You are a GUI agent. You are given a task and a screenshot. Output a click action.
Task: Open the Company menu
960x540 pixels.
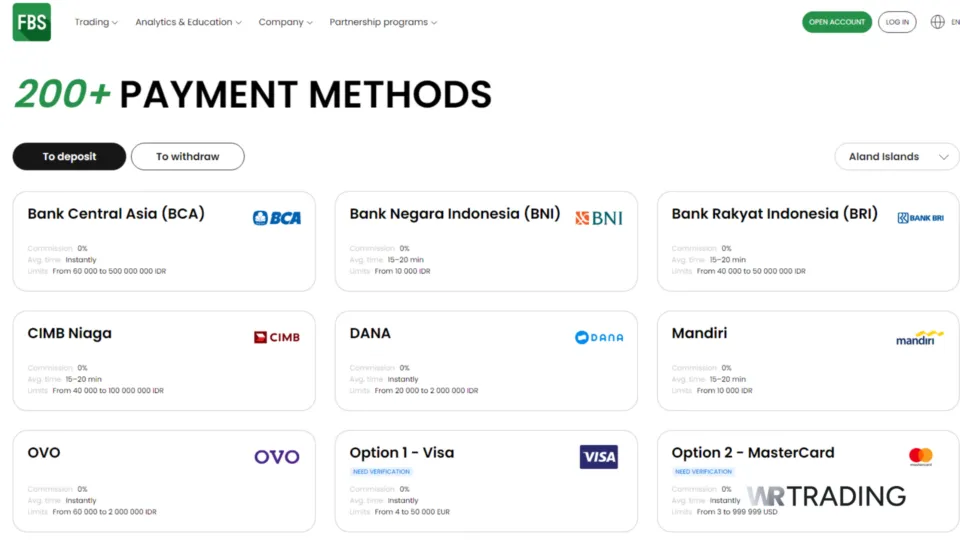tap(285, 22)
